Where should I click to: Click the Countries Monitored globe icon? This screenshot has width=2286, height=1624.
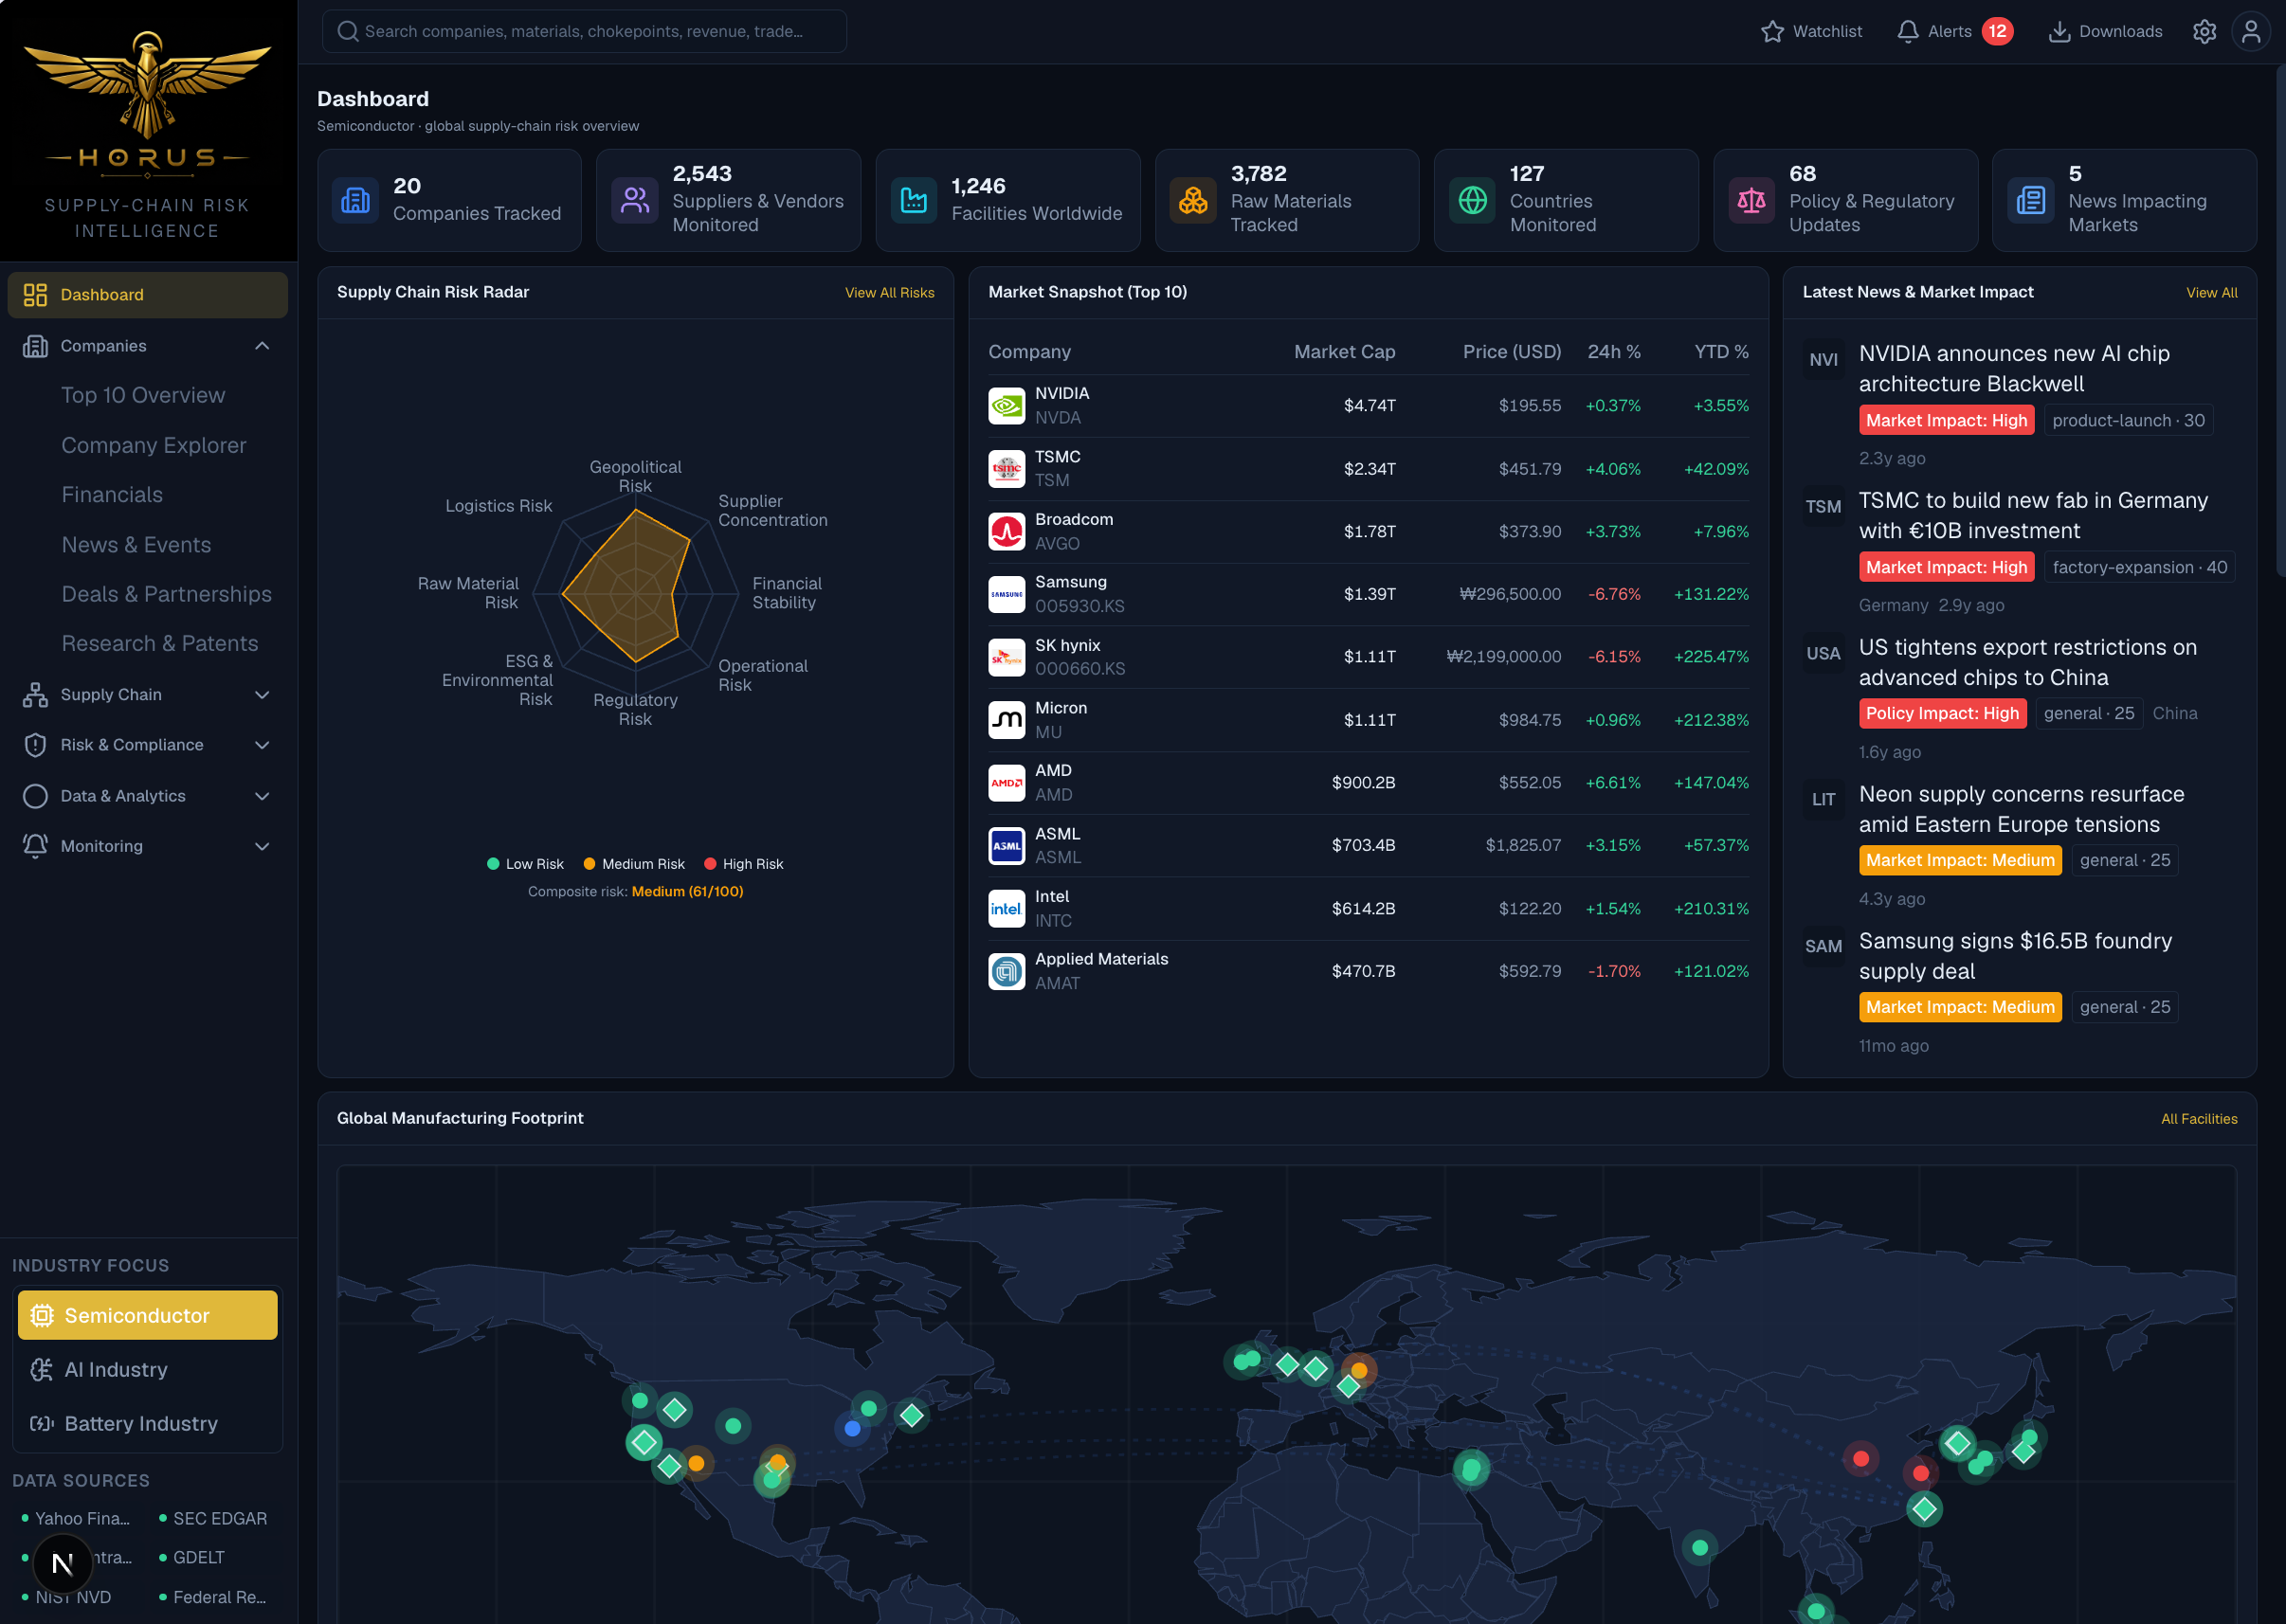(1472, 200)
